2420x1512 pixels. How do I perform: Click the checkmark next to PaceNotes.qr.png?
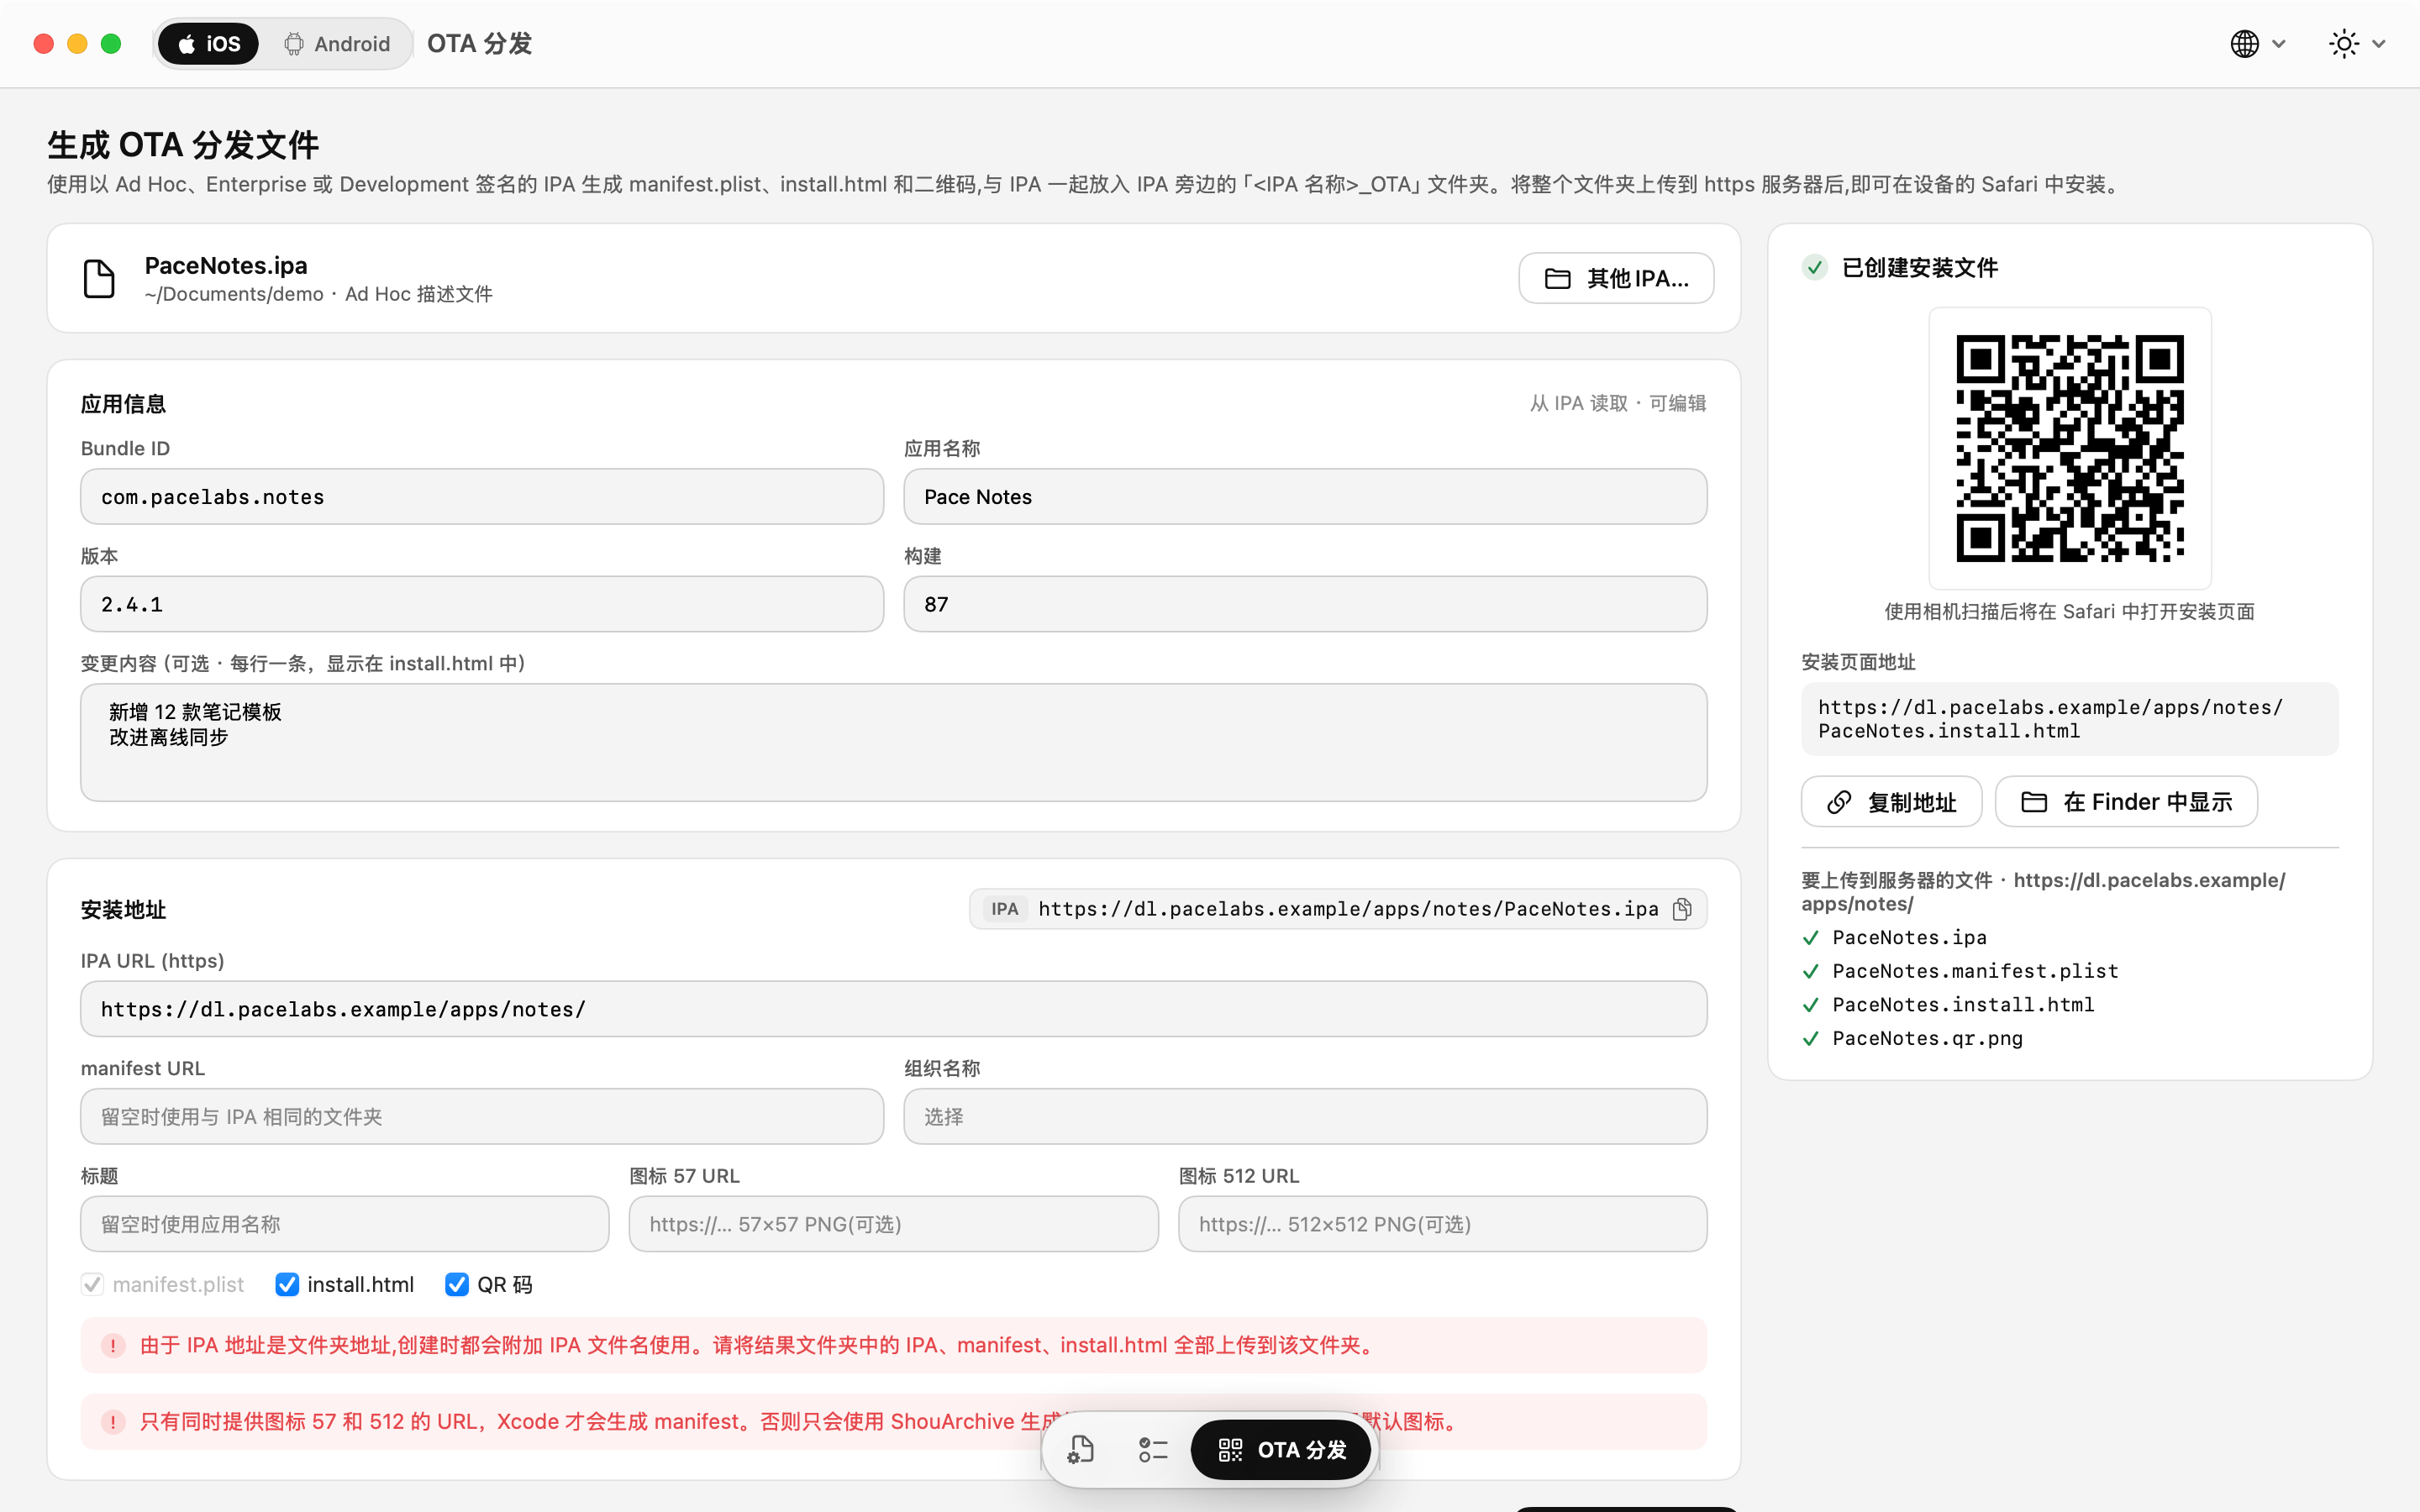[x=1811, y=1038]
